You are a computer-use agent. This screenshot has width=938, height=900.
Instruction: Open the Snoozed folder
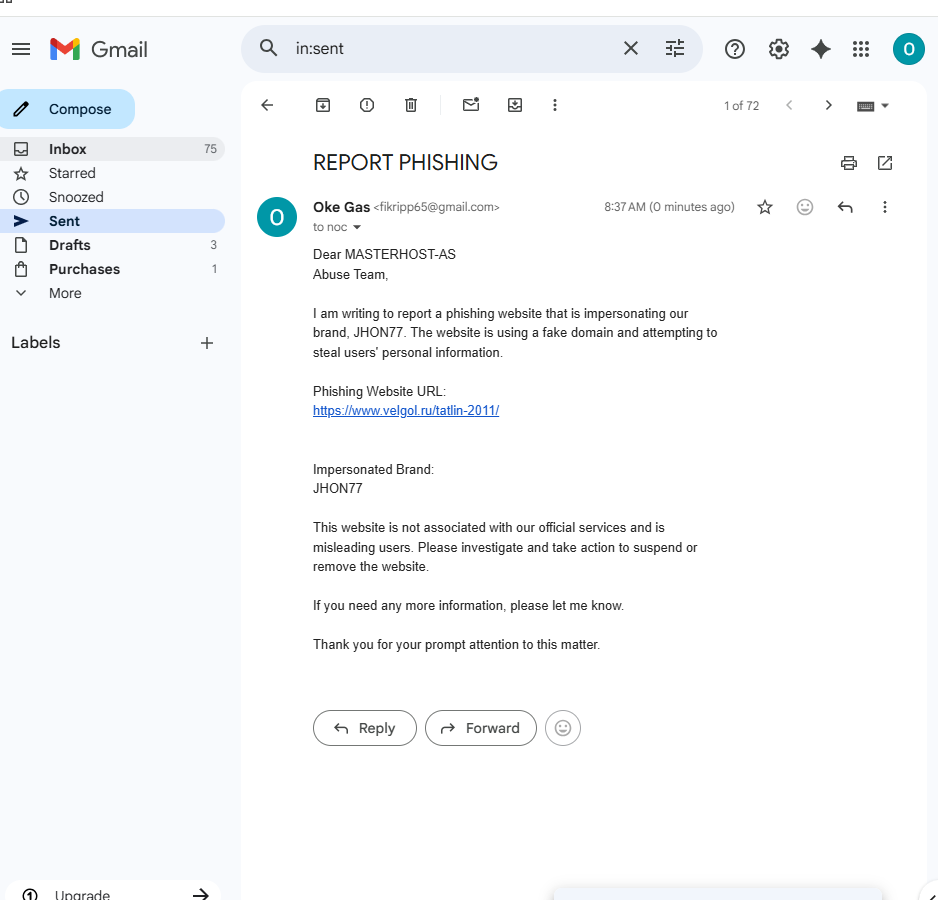[x=112, y=197]
